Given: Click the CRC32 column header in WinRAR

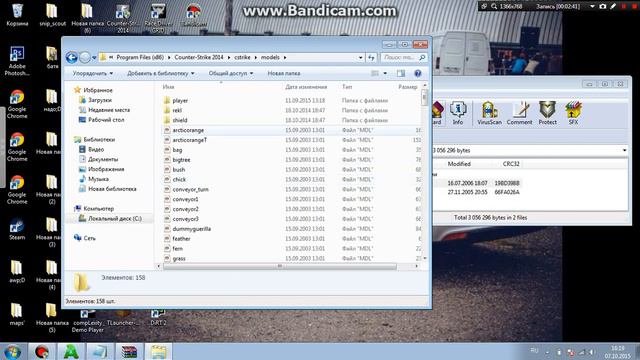Looking at the screenshot, I should point(511,164).
